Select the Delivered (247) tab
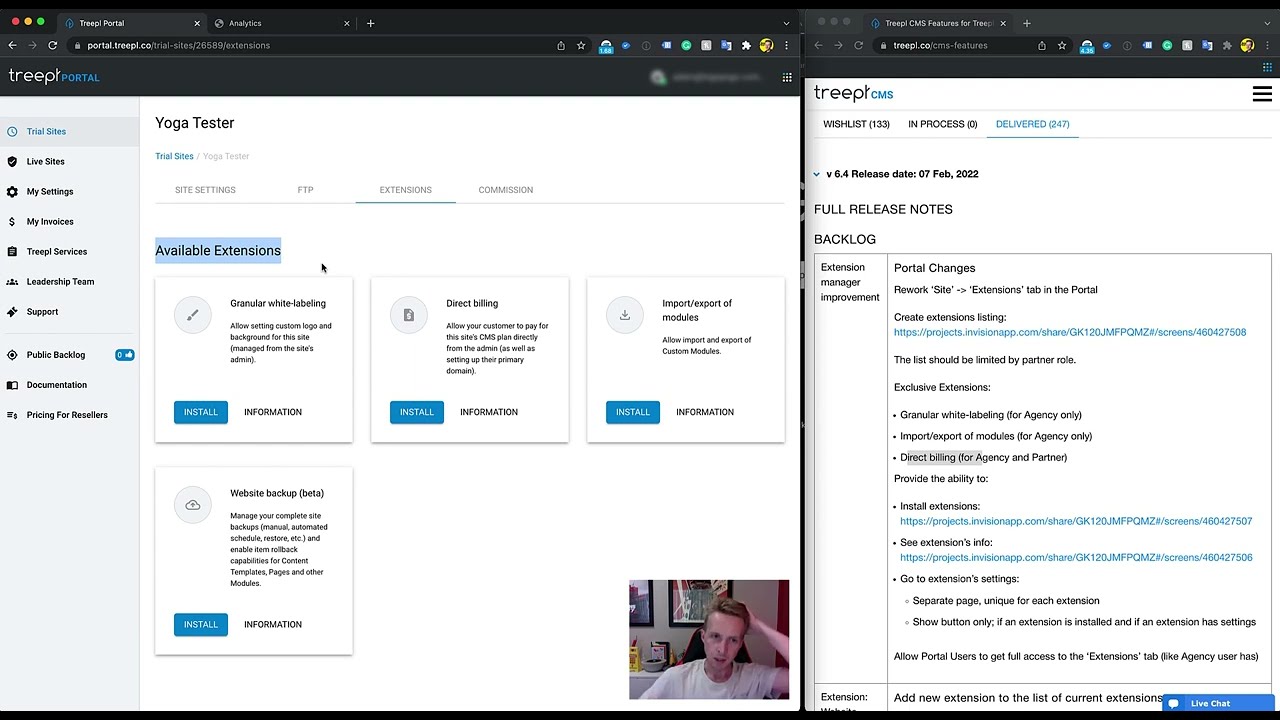The image size is (1280, 720). point(1032,124)
